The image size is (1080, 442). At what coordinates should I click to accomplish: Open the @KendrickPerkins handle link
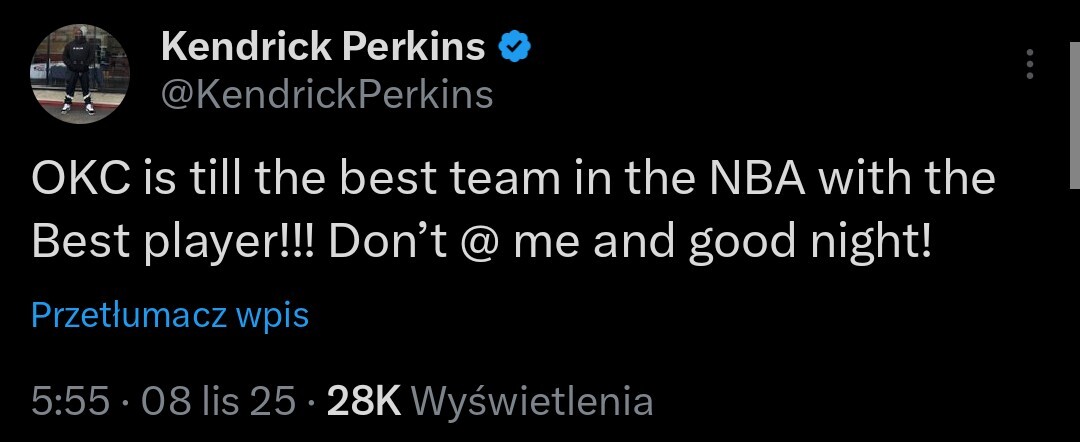326,94
